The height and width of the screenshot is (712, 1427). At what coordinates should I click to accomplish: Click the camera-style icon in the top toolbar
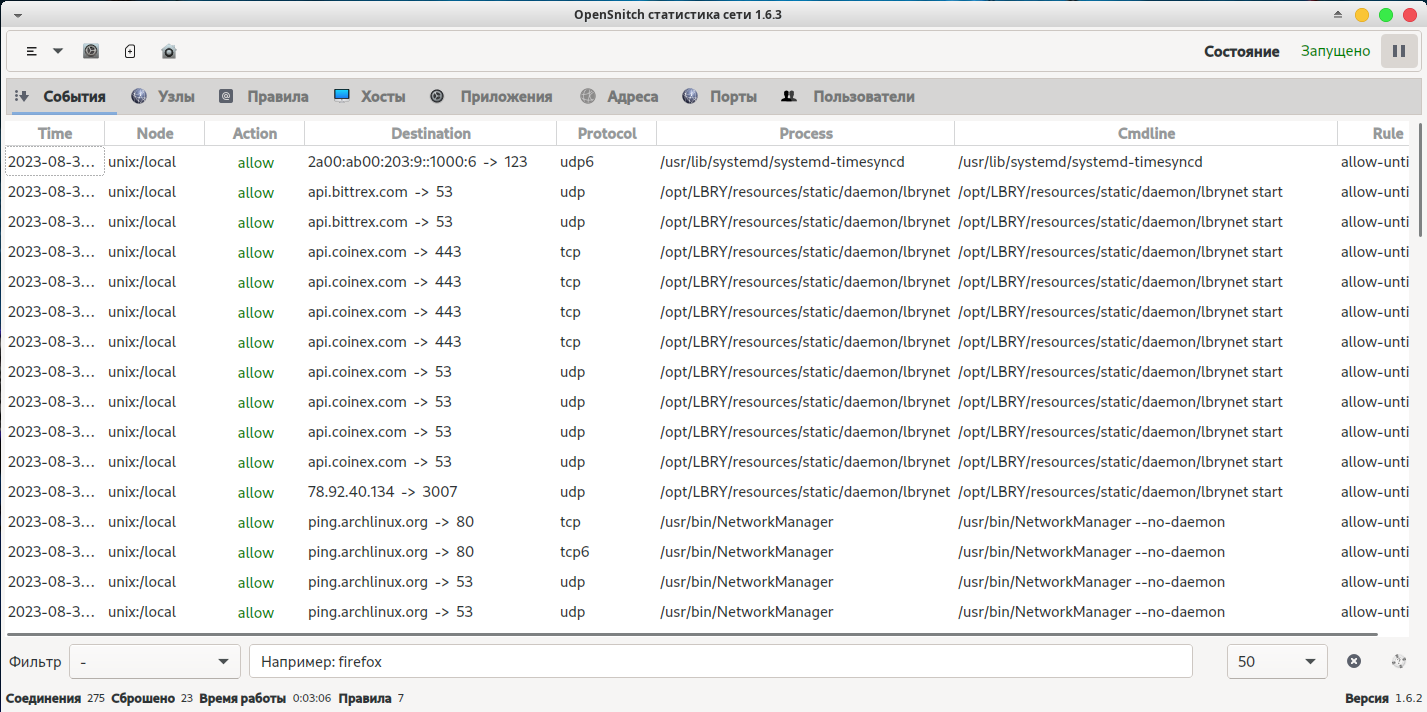tap(169, 51)
